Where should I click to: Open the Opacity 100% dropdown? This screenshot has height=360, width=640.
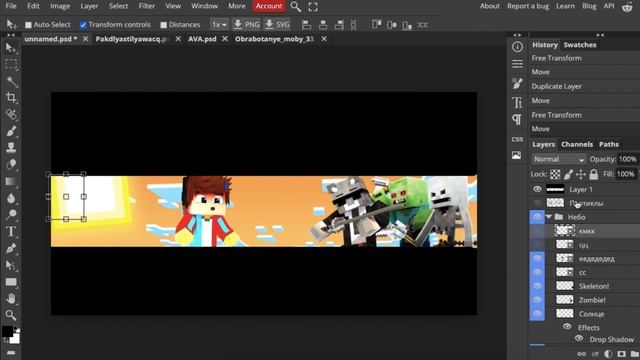(x=628, y=159)
